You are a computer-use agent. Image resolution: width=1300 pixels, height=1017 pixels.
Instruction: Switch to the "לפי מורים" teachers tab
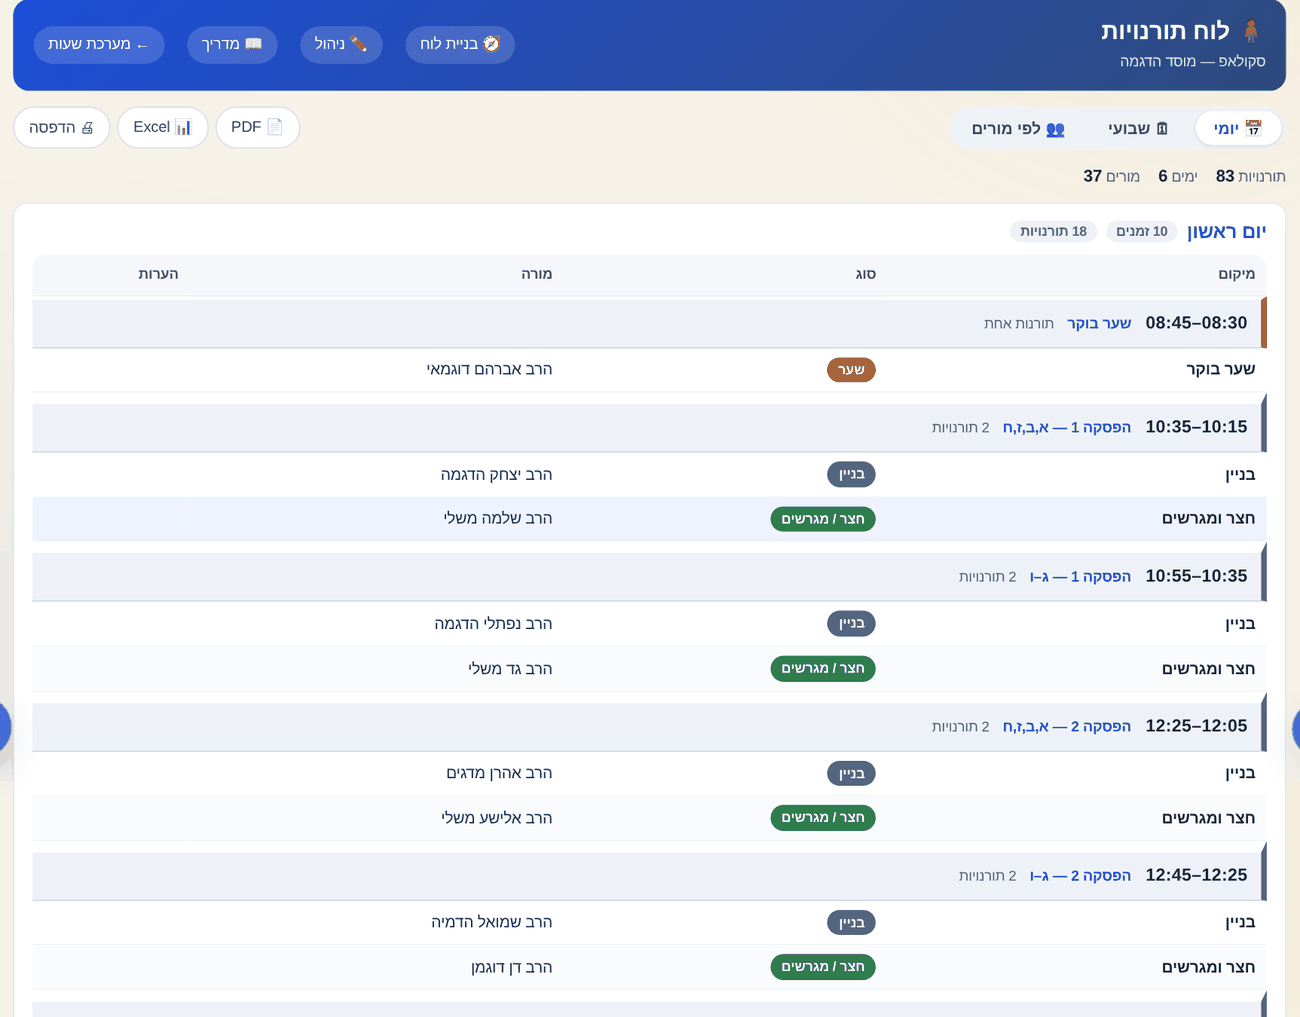pos(1018,128)
